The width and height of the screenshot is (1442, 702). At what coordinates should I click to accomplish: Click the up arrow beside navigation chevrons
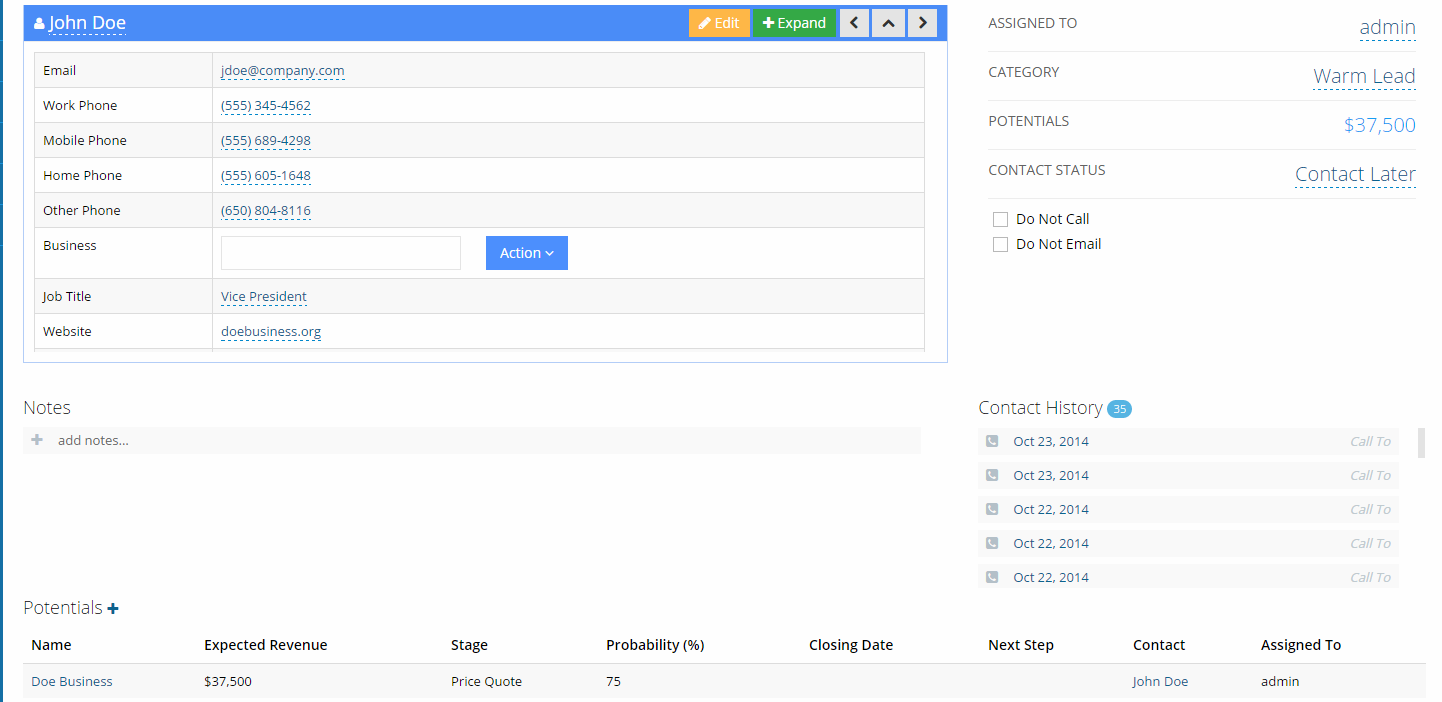(x=888, y=22)
